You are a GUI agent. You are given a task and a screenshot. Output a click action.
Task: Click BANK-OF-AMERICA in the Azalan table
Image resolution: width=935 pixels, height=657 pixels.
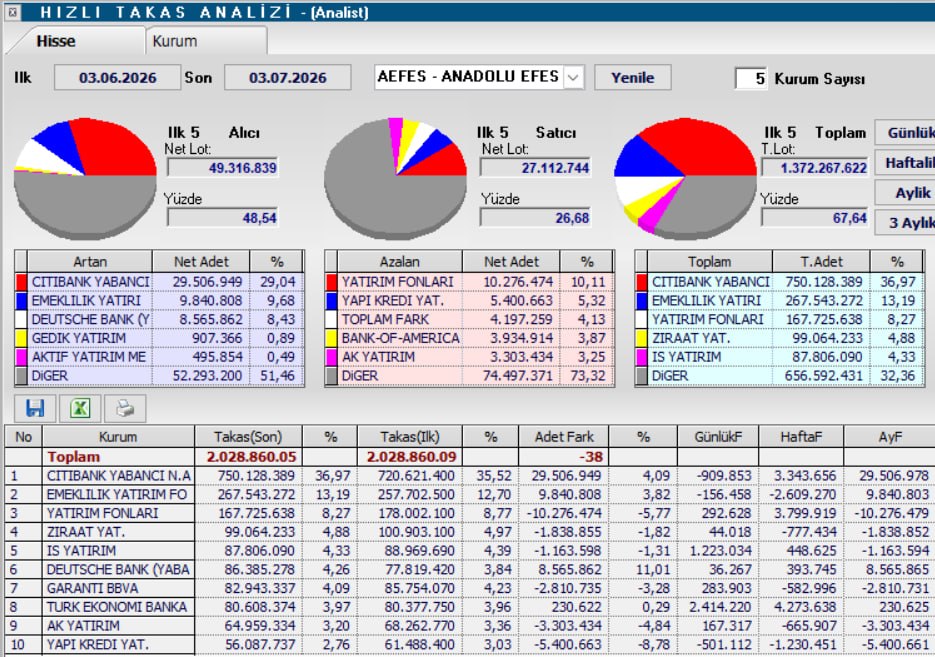[x=400, y=338]
